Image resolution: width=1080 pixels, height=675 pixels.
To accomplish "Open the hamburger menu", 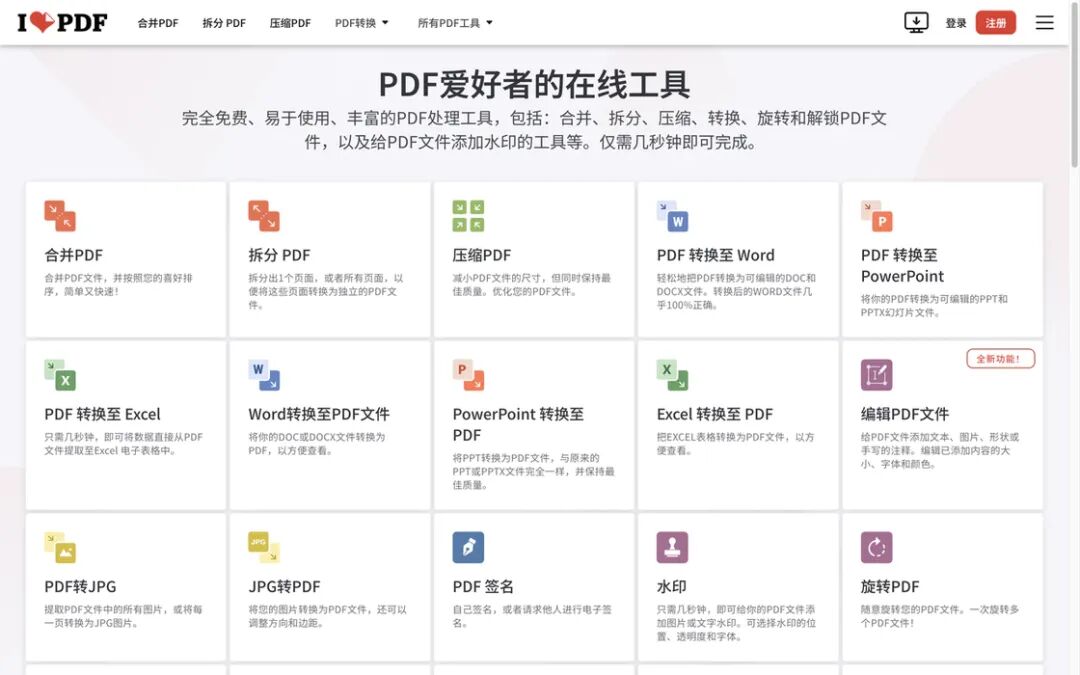I will pyautogui.click(x=1044, y=23).
